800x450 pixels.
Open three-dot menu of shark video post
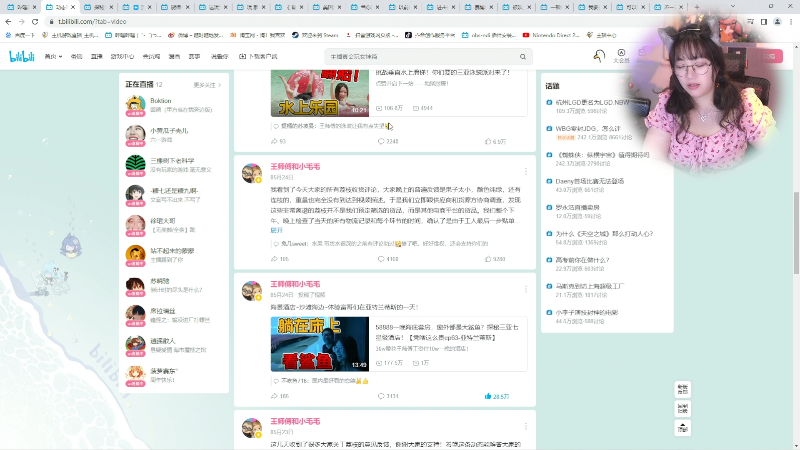click(x=526, y=289)
